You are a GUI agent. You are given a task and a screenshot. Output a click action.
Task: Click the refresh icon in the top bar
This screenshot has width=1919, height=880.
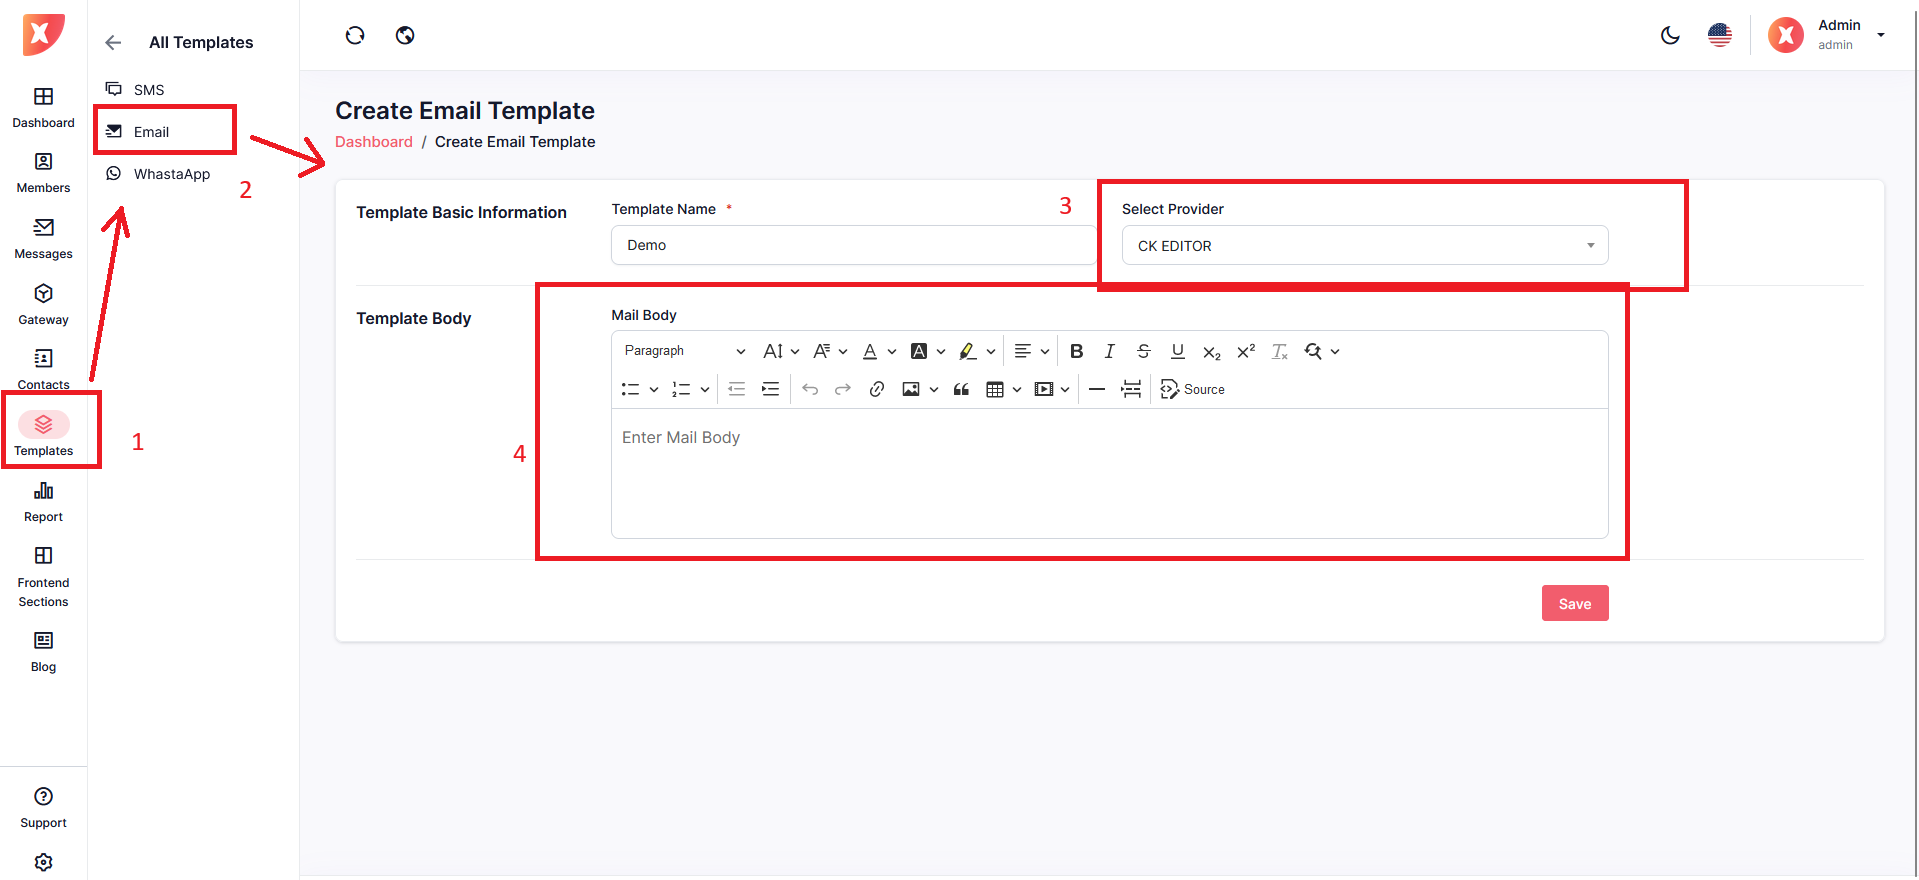[x=355, y=36]
